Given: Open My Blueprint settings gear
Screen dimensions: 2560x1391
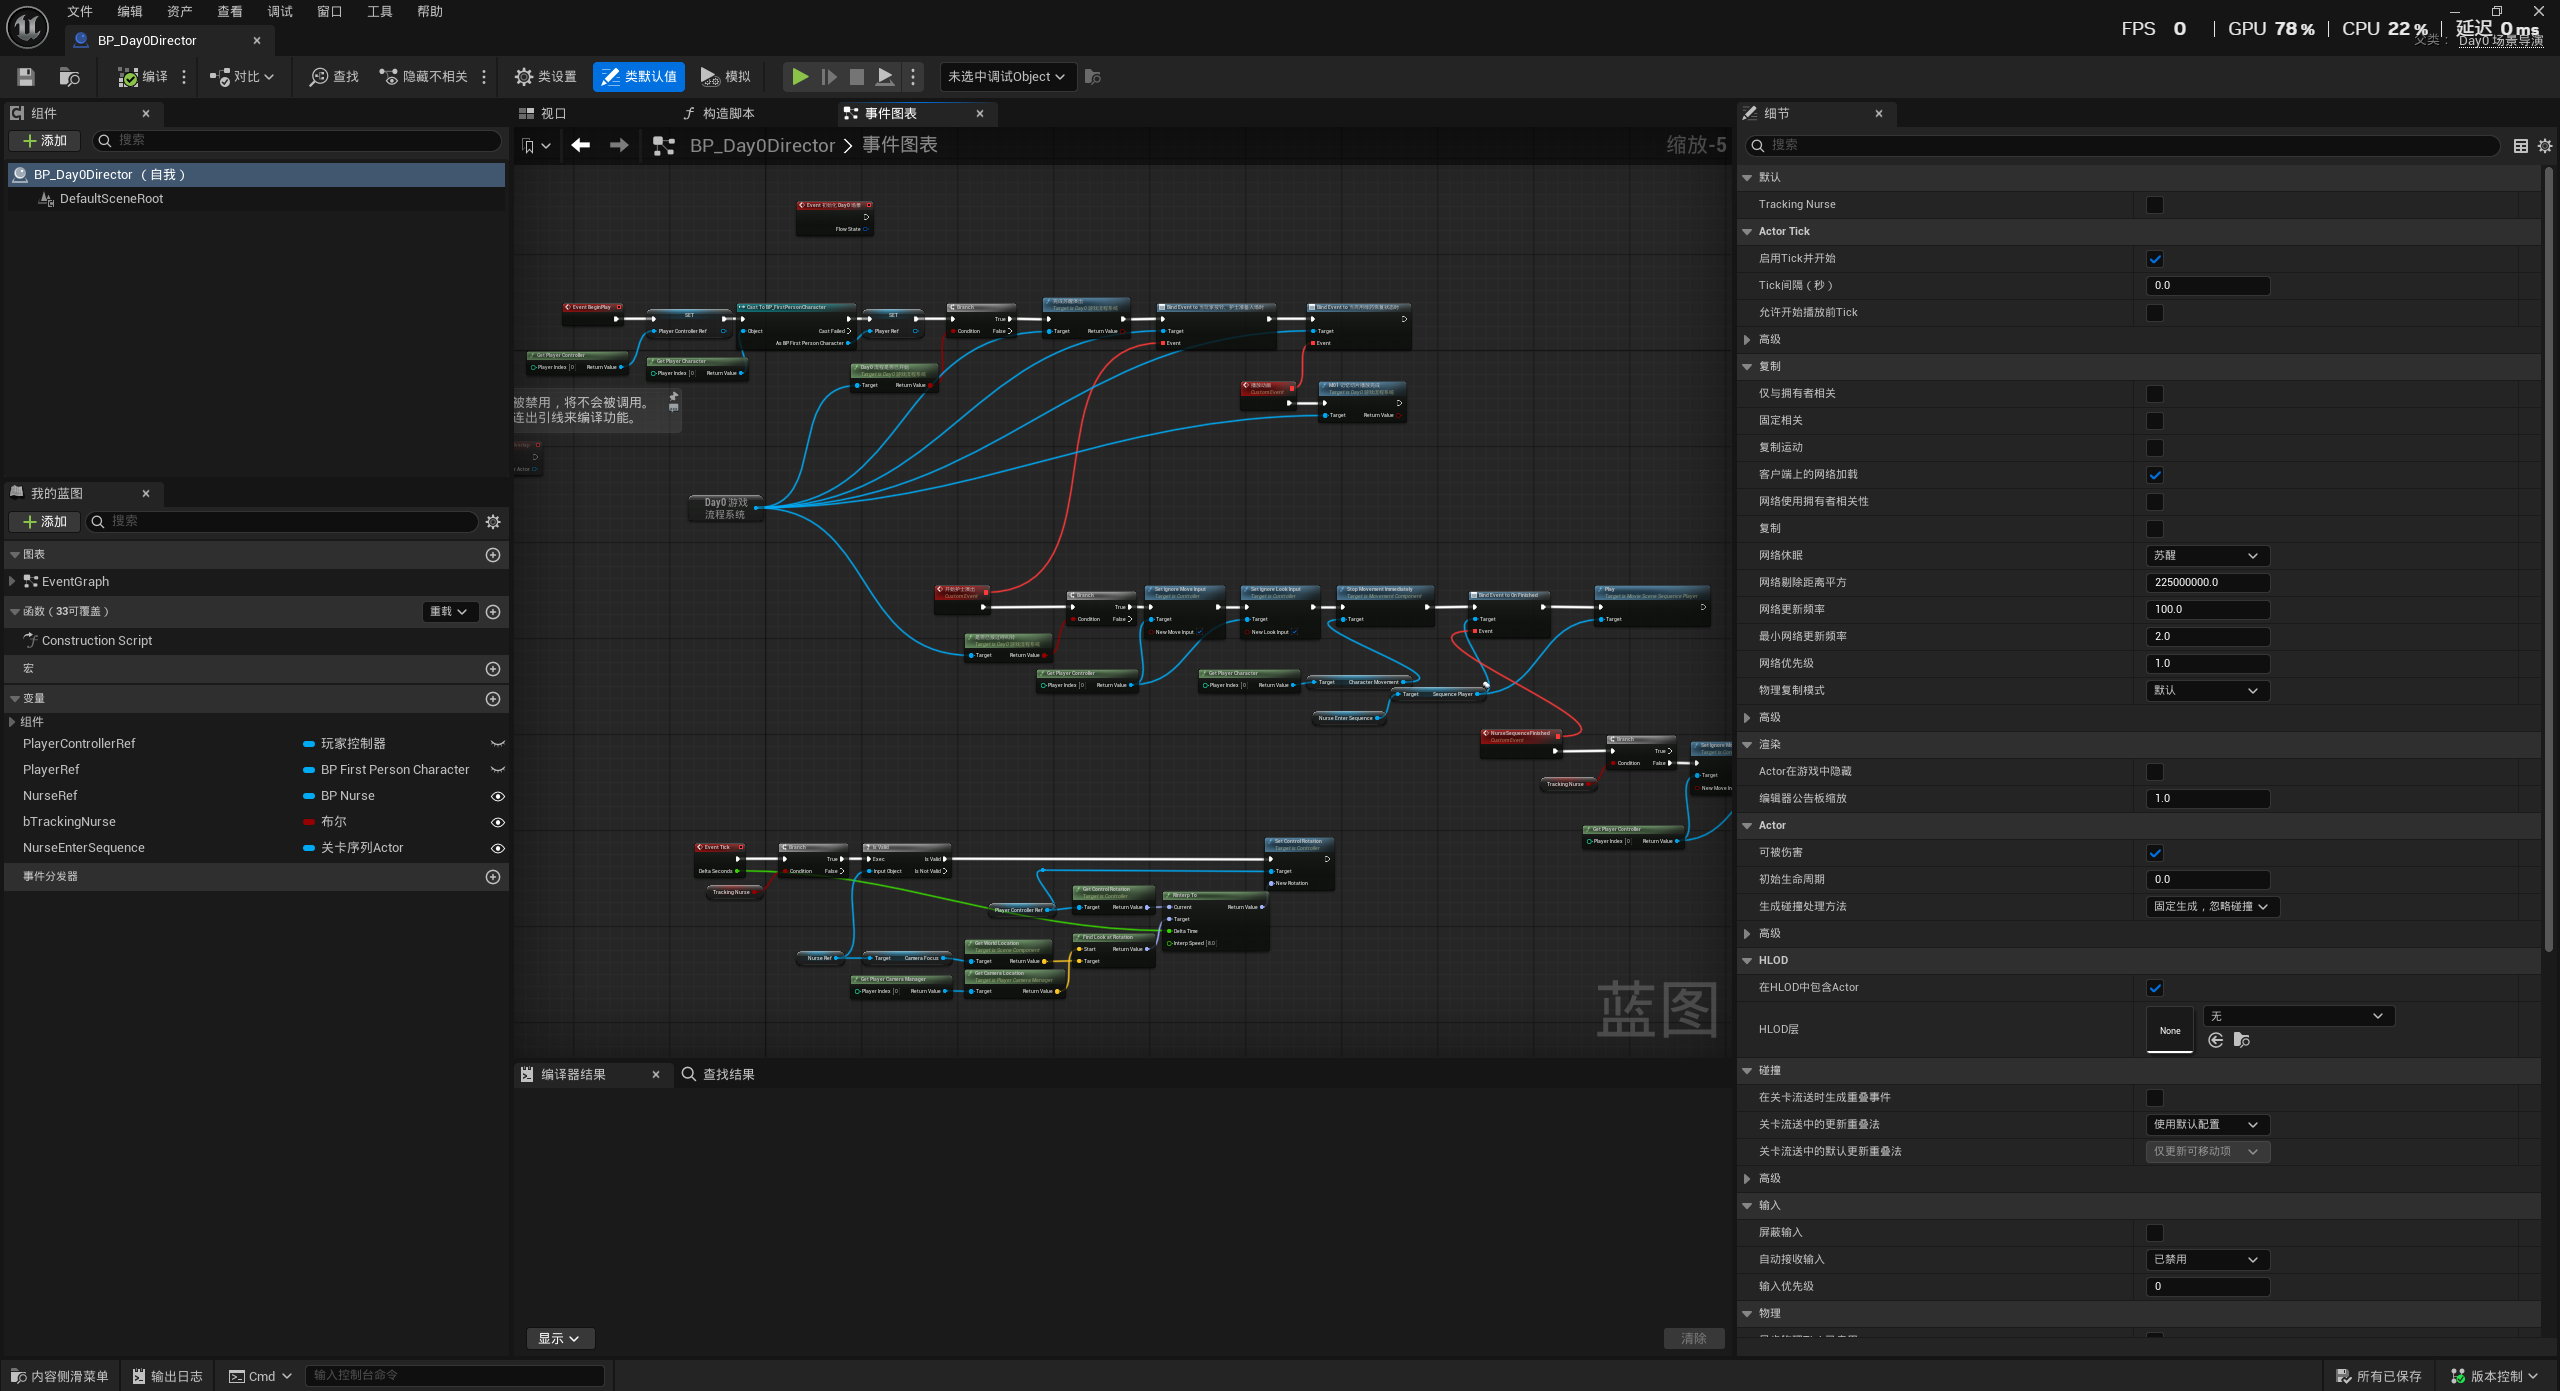Looking at the screenshot, I should pyautogui.click(x=493, y=522).
